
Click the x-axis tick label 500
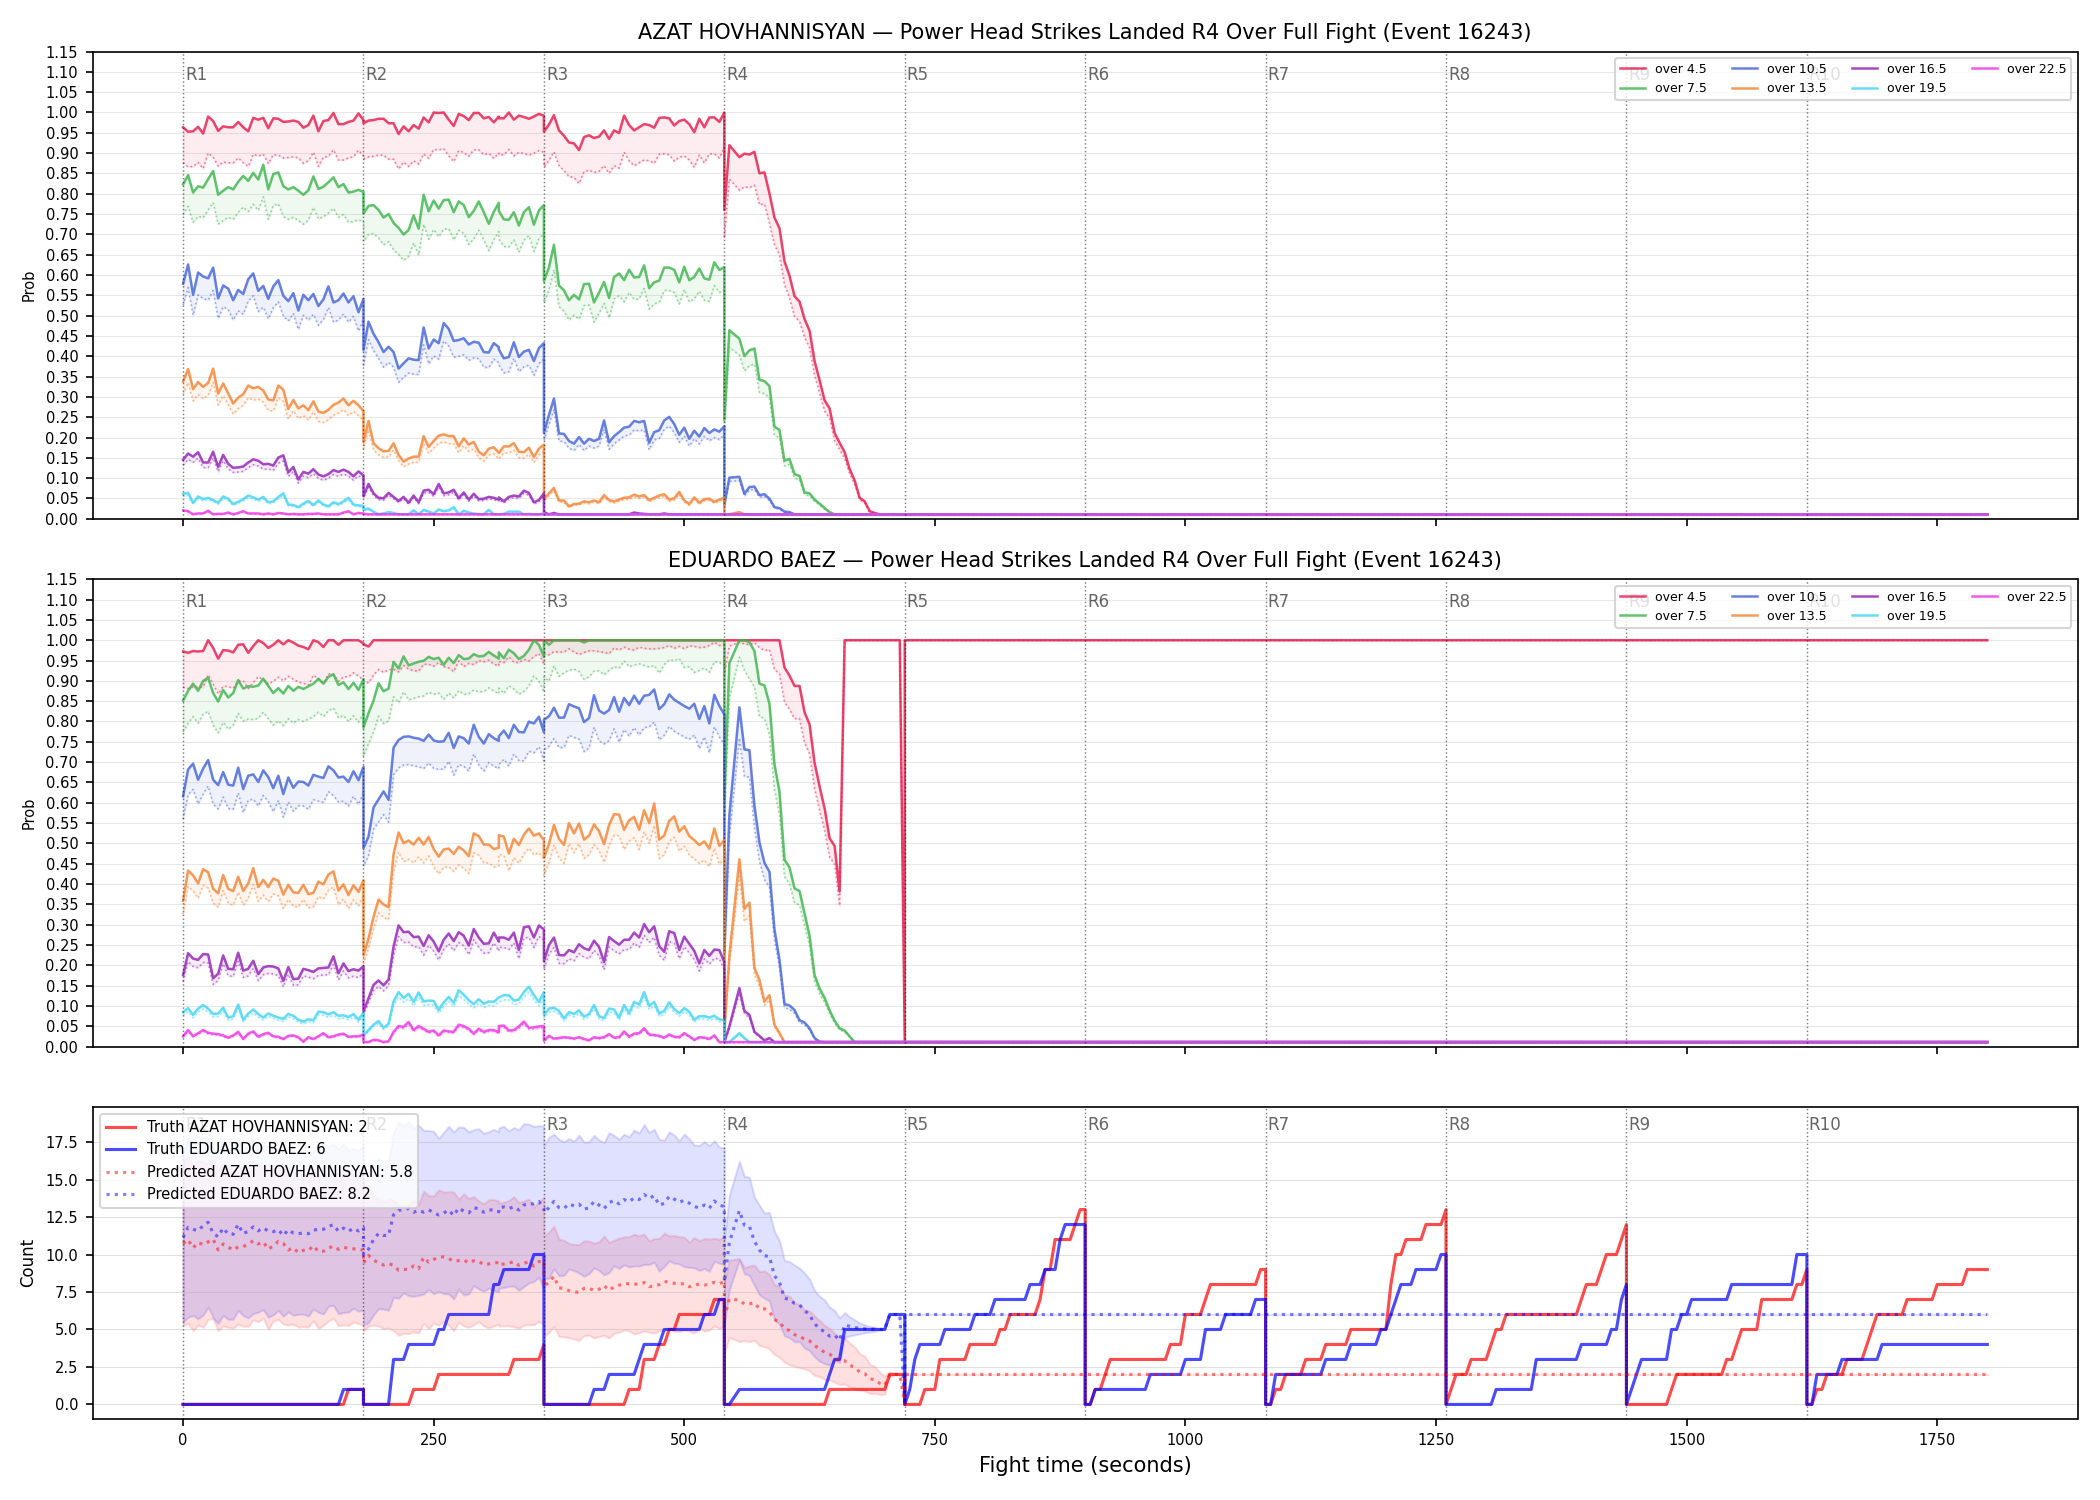(x=684, y=1440)
